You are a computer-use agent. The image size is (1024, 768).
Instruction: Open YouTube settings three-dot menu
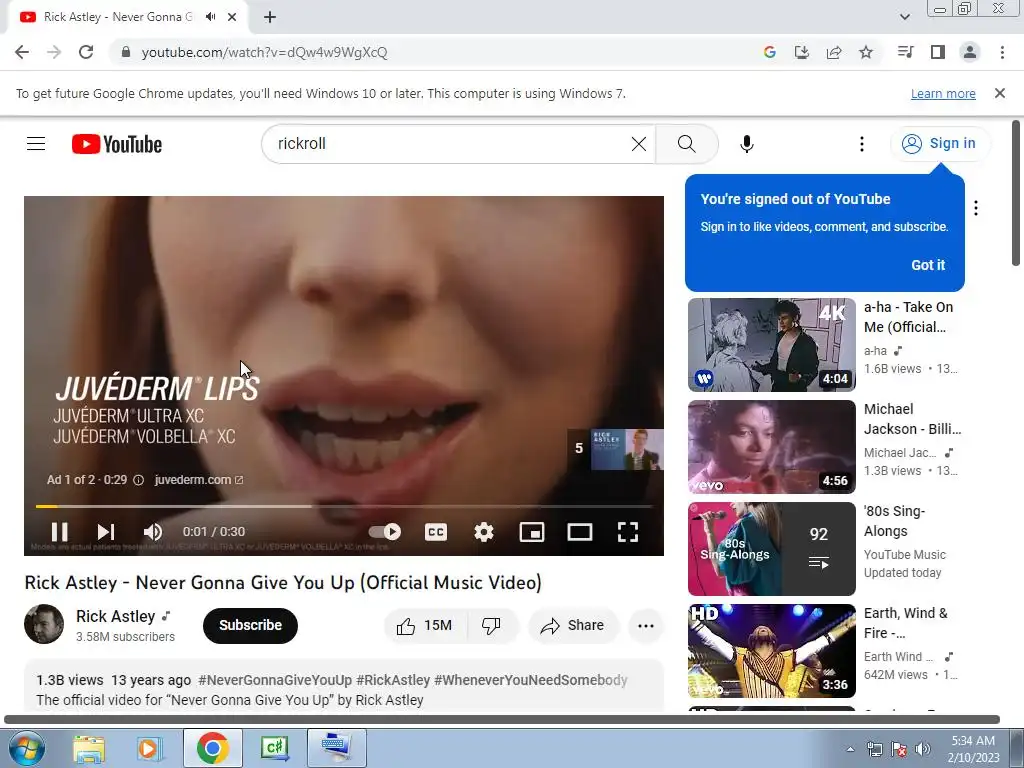pyautogui.click(x=862, y=144)
